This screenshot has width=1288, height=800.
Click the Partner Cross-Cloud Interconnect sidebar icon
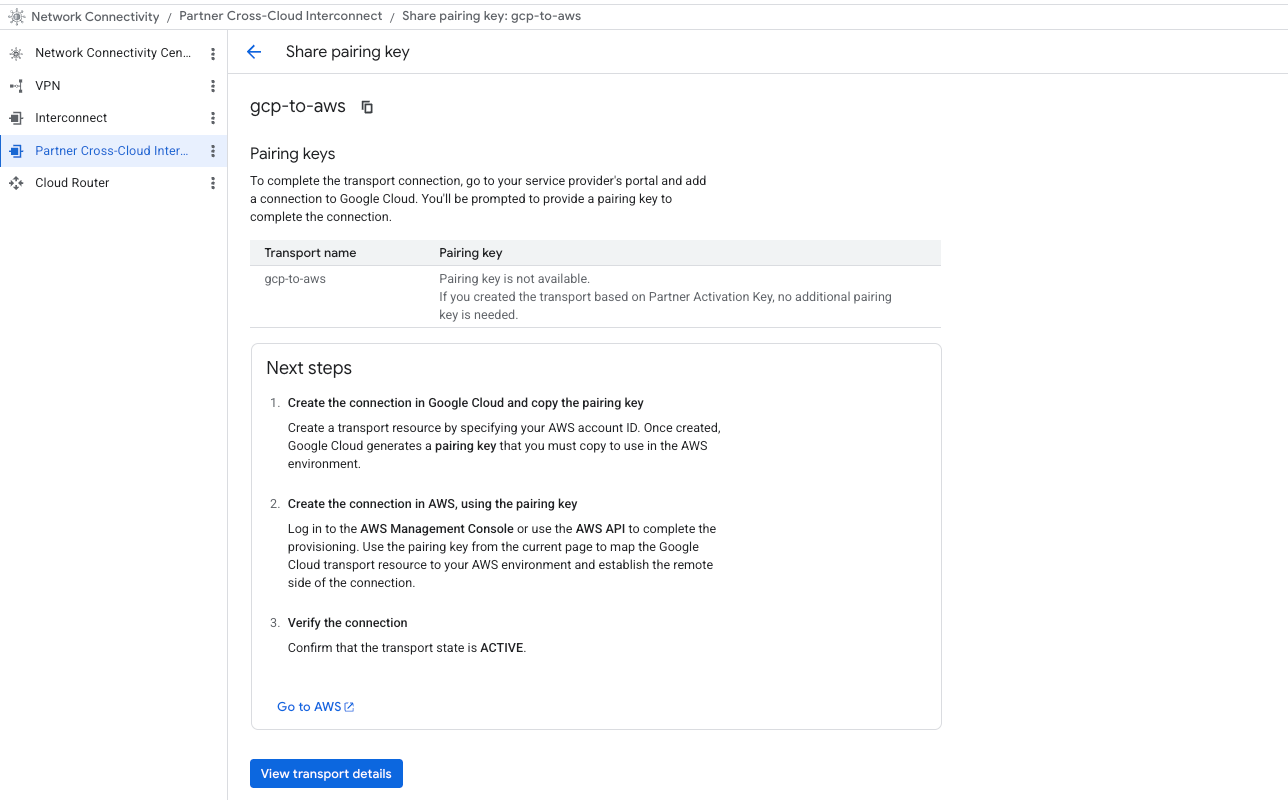(16, 151)
